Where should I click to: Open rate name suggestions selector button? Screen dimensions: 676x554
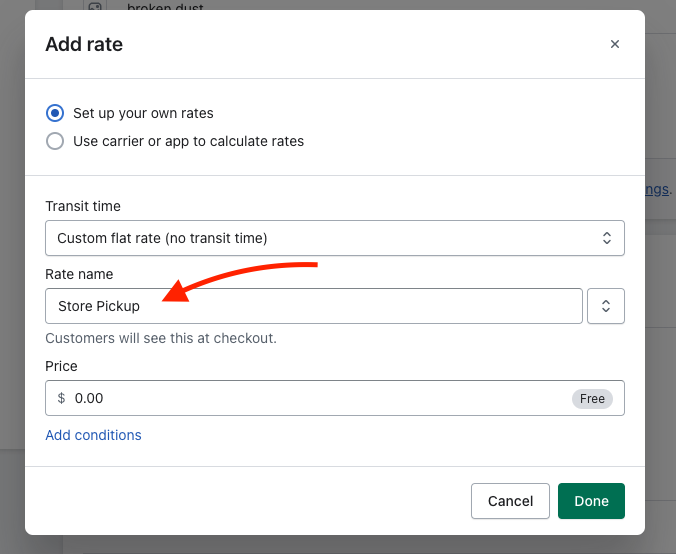[x=606, y=306]
